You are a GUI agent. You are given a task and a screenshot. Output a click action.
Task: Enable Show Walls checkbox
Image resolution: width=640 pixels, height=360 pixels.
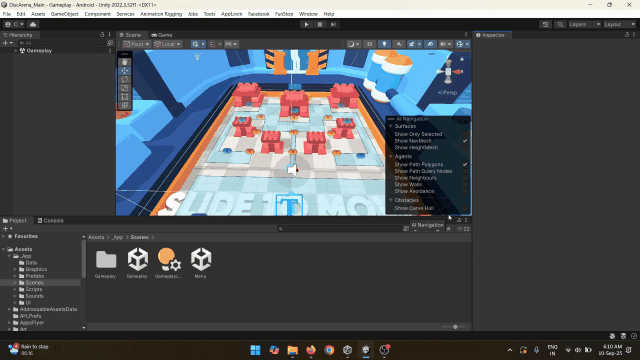coord(465,184)
